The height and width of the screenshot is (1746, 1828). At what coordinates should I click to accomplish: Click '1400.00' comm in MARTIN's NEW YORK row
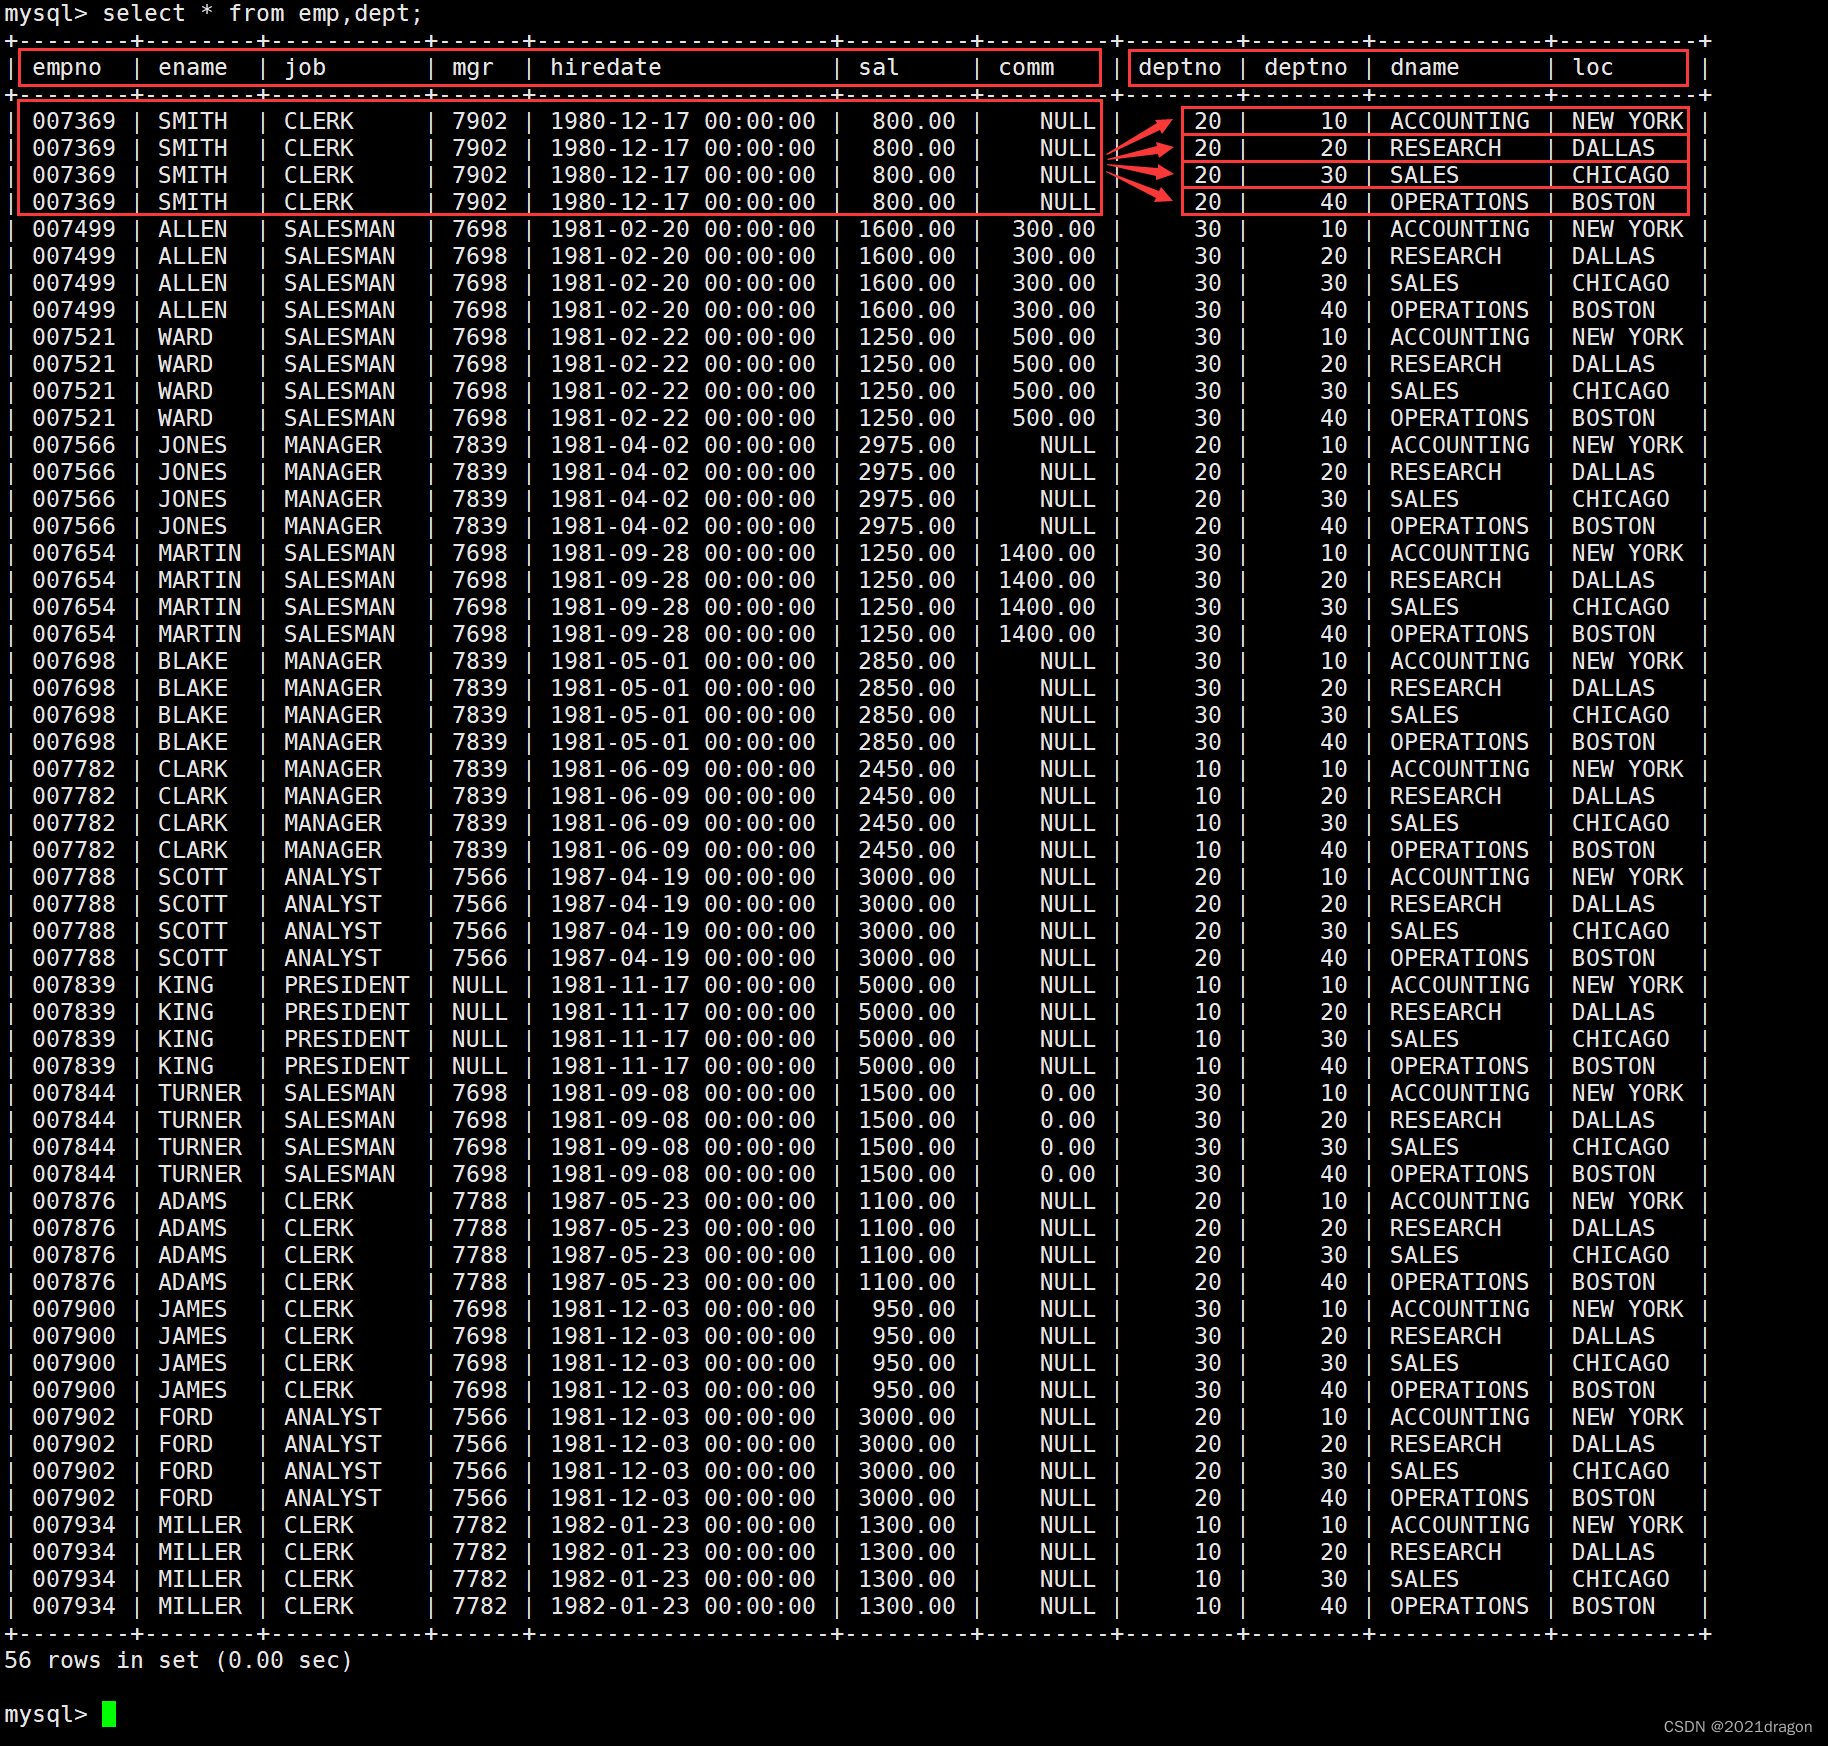1047,553
